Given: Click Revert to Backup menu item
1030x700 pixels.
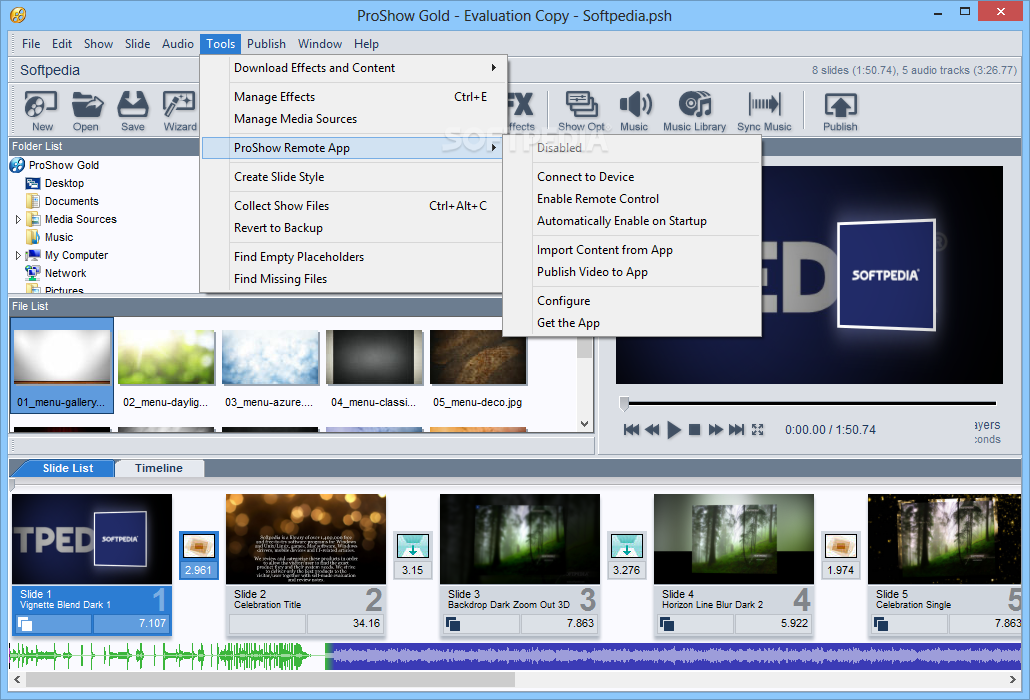Looking at the screenshot, I should (x=353, y=228).
